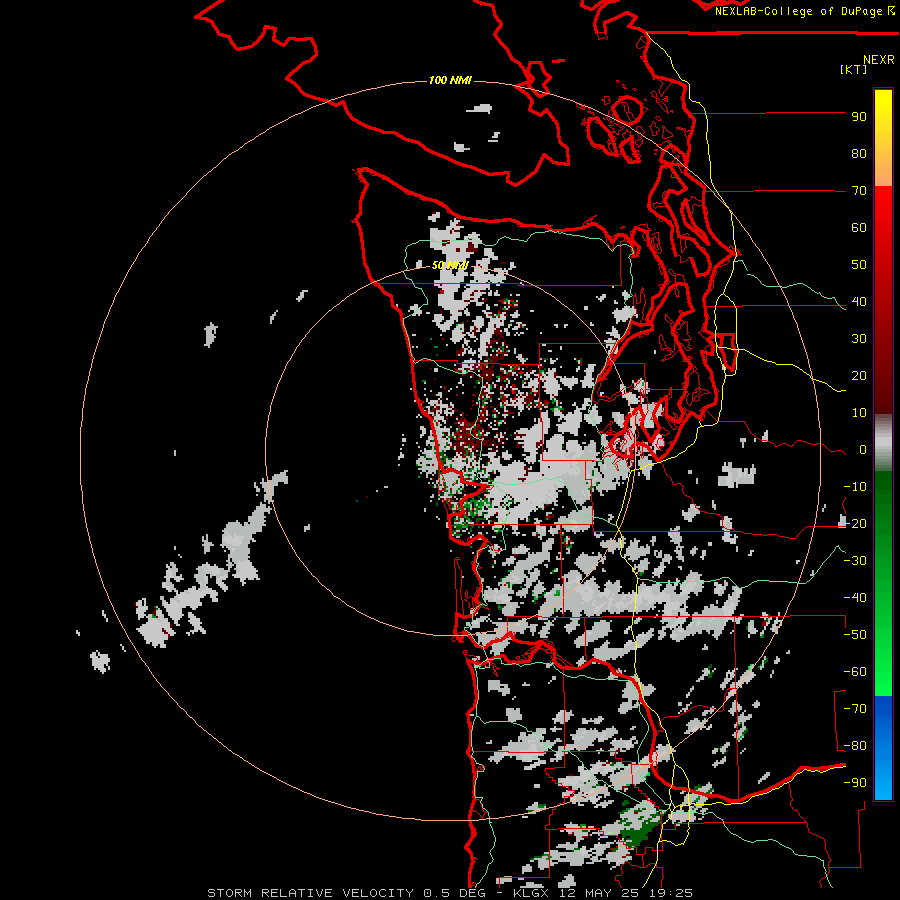The width and height of the screenshot is (900, 900).
Task: Click the -10 scale value
Action: [x=855, y=487]
